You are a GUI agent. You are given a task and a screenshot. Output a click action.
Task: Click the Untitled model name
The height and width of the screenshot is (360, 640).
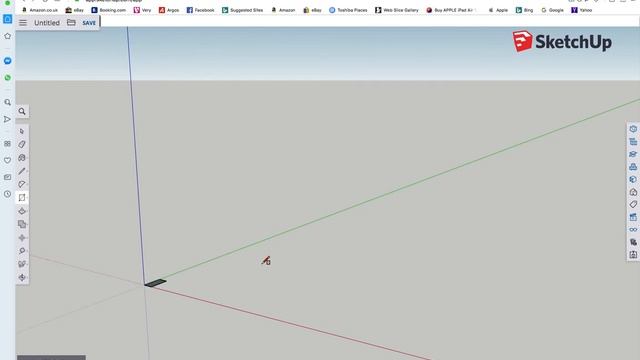point(47,23)
